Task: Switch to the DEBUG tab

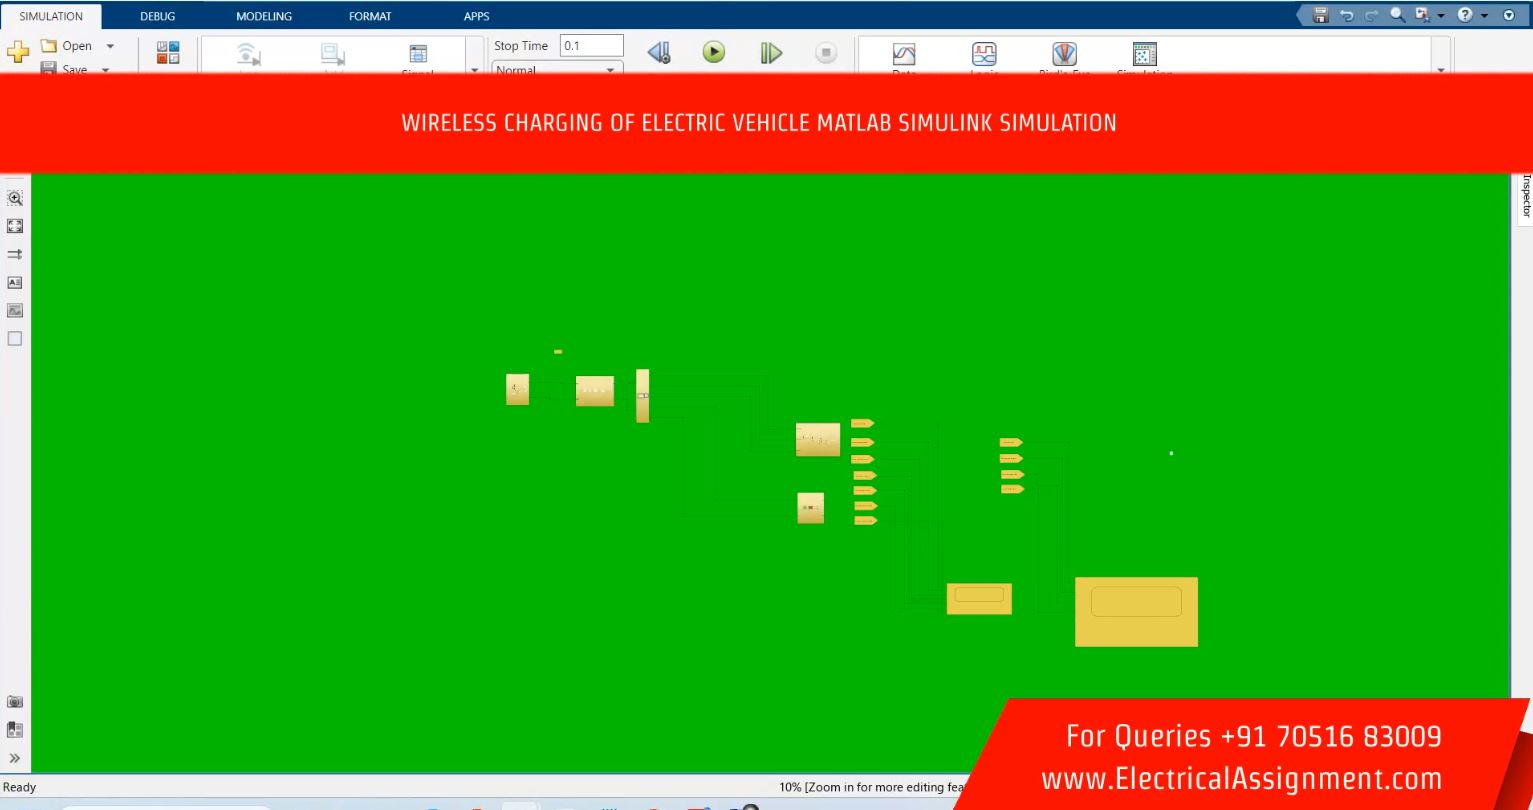Action: (x=157, y=16)
